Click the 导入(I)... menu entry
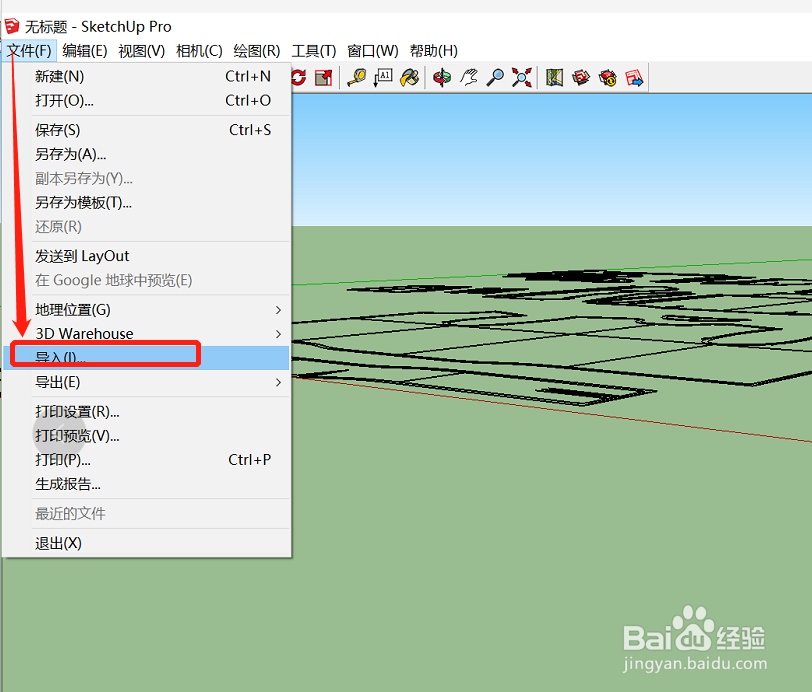This screenshot has width=812, height=692. 146,358
